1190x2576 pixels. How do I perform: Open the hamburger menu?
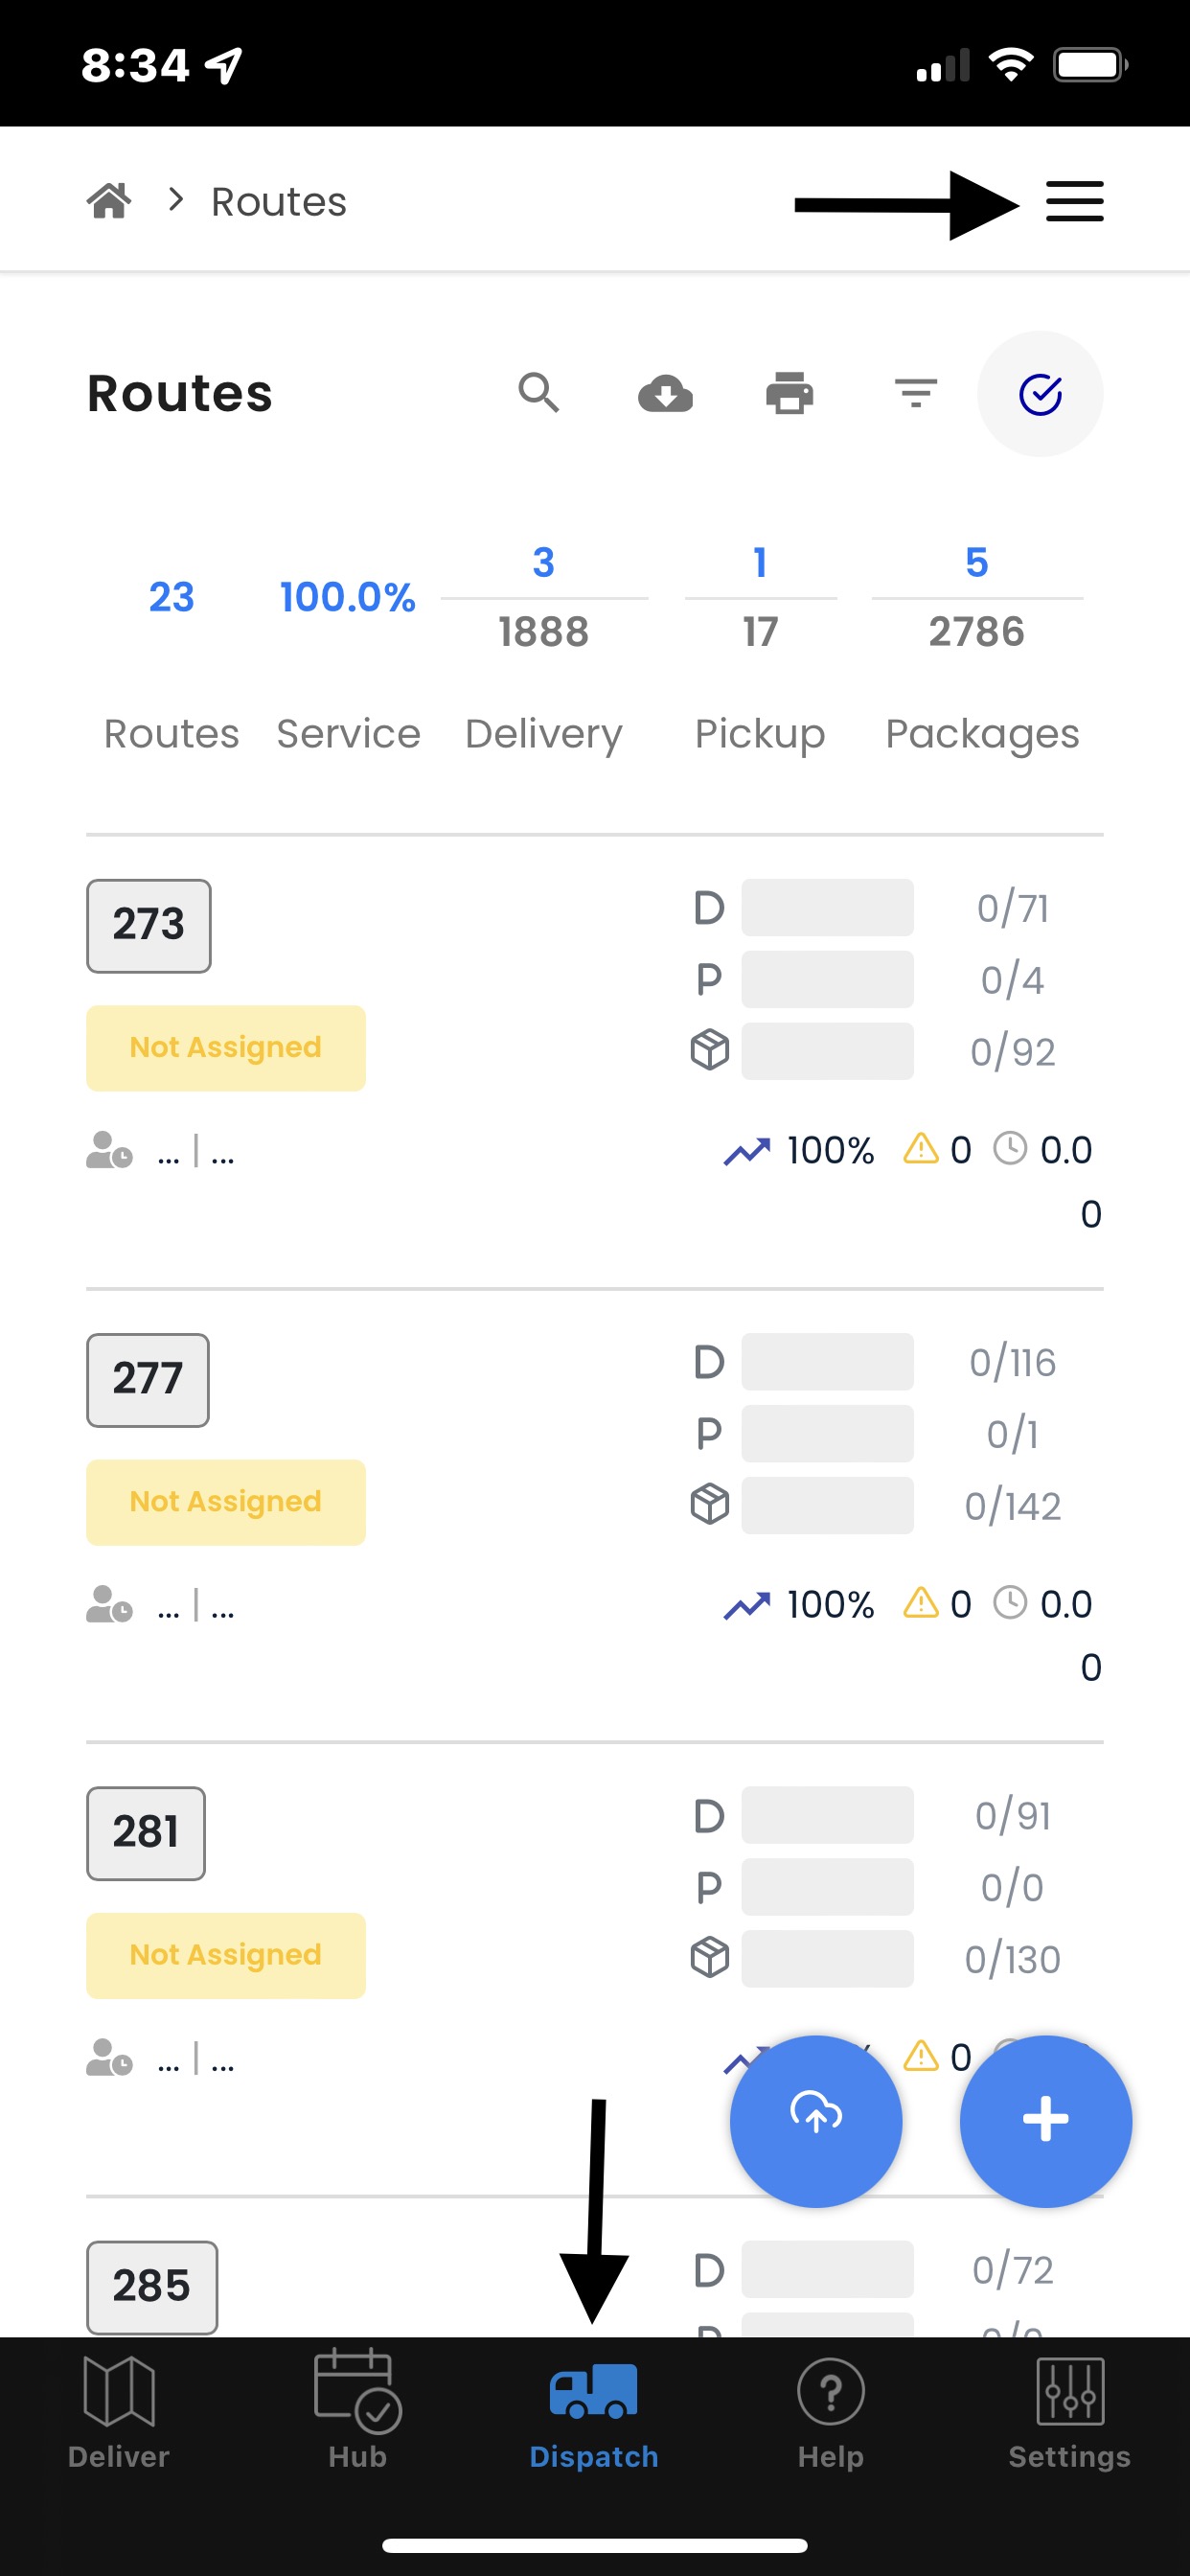pos(1074,201)
